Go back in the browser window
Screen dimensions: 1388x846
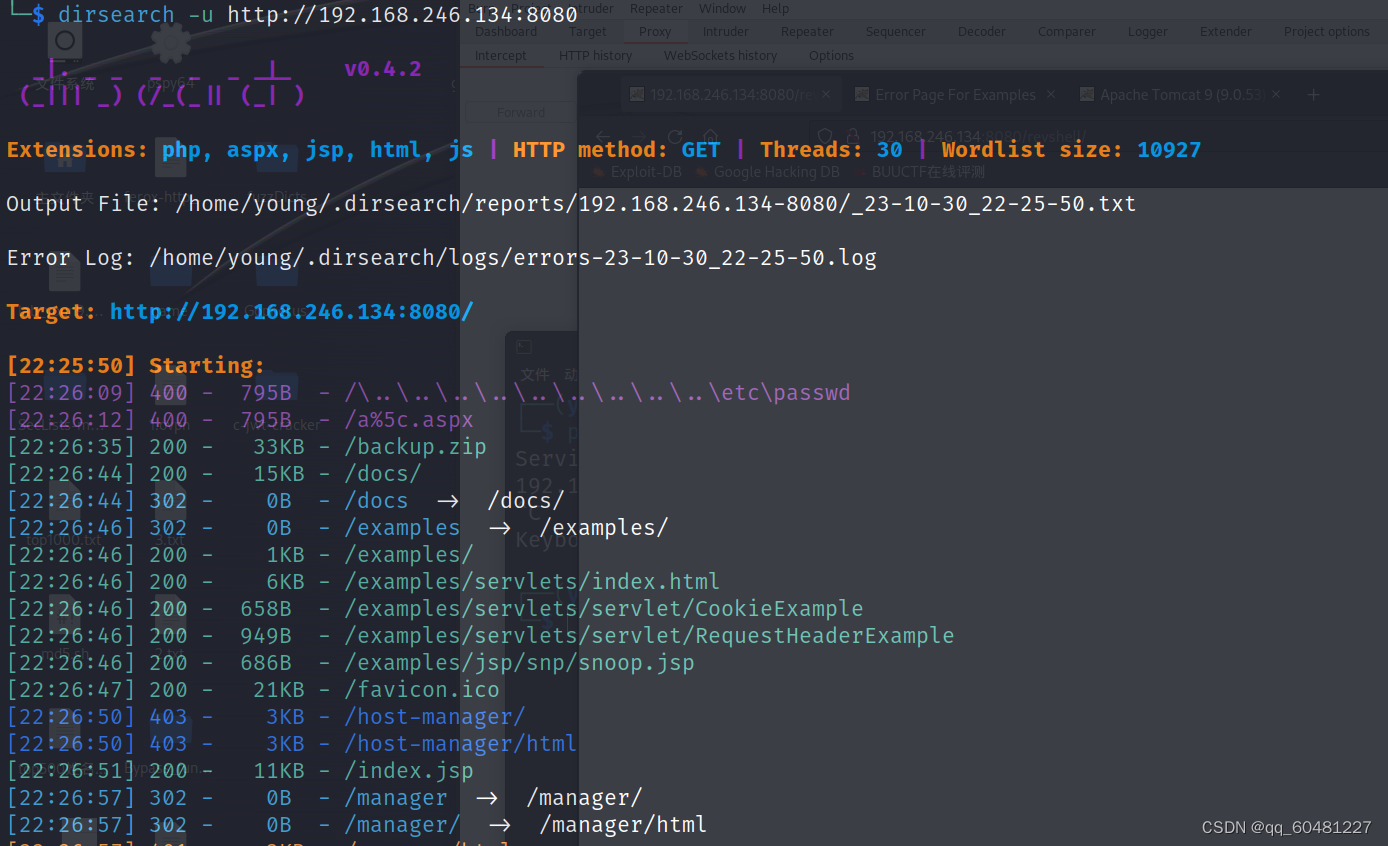603,136
